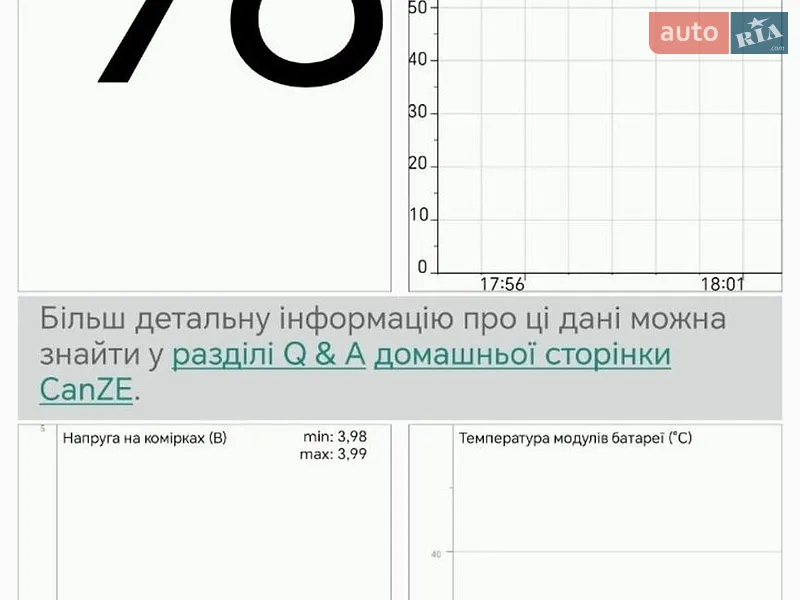Click the 40 tick on temperature graph
Image resolution: width=800 pixels, height=600 pixels.
[436, 554]
